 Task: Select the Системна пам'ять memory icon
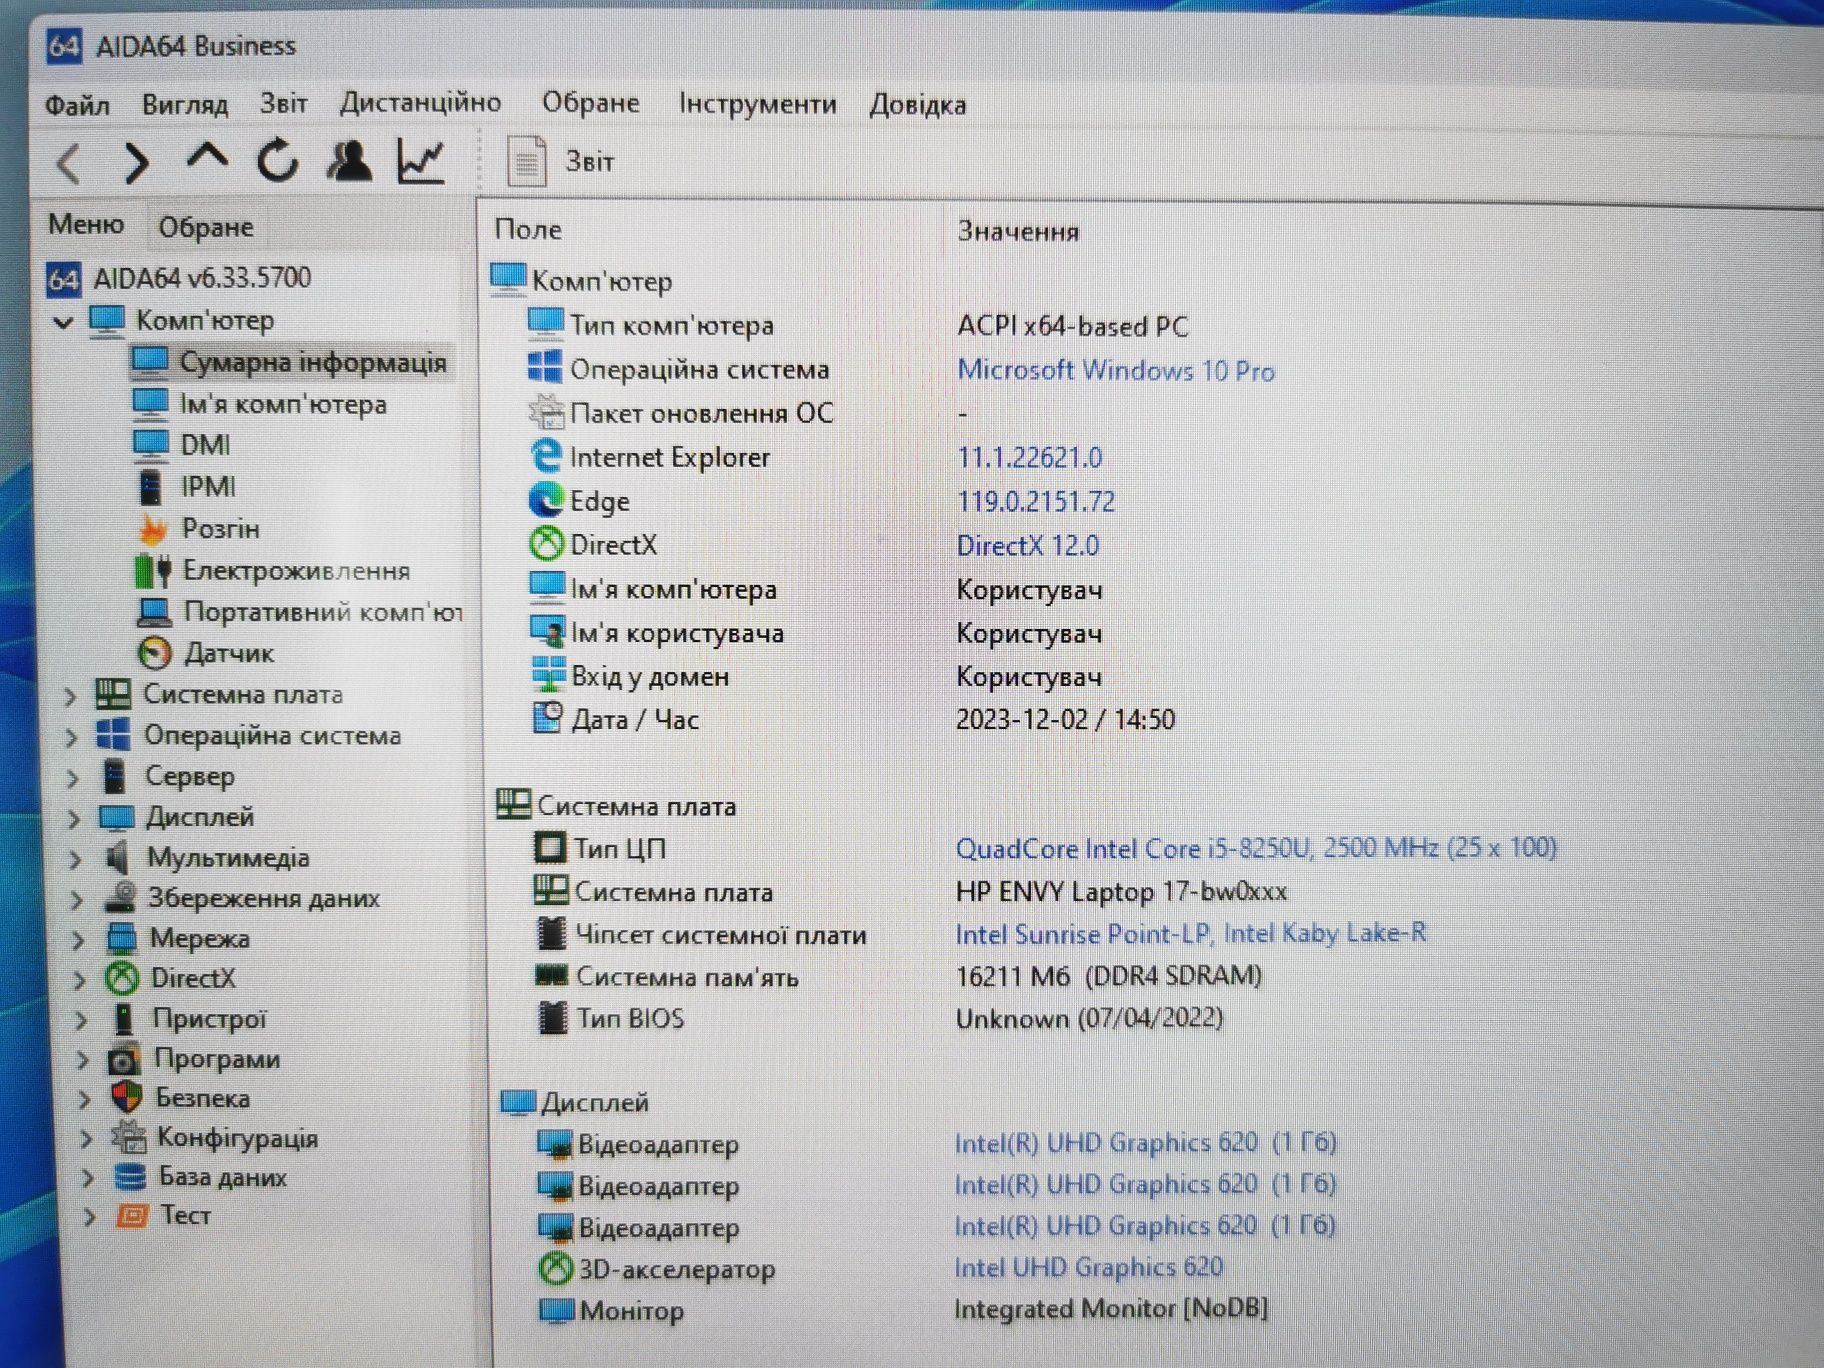point(551,975)
